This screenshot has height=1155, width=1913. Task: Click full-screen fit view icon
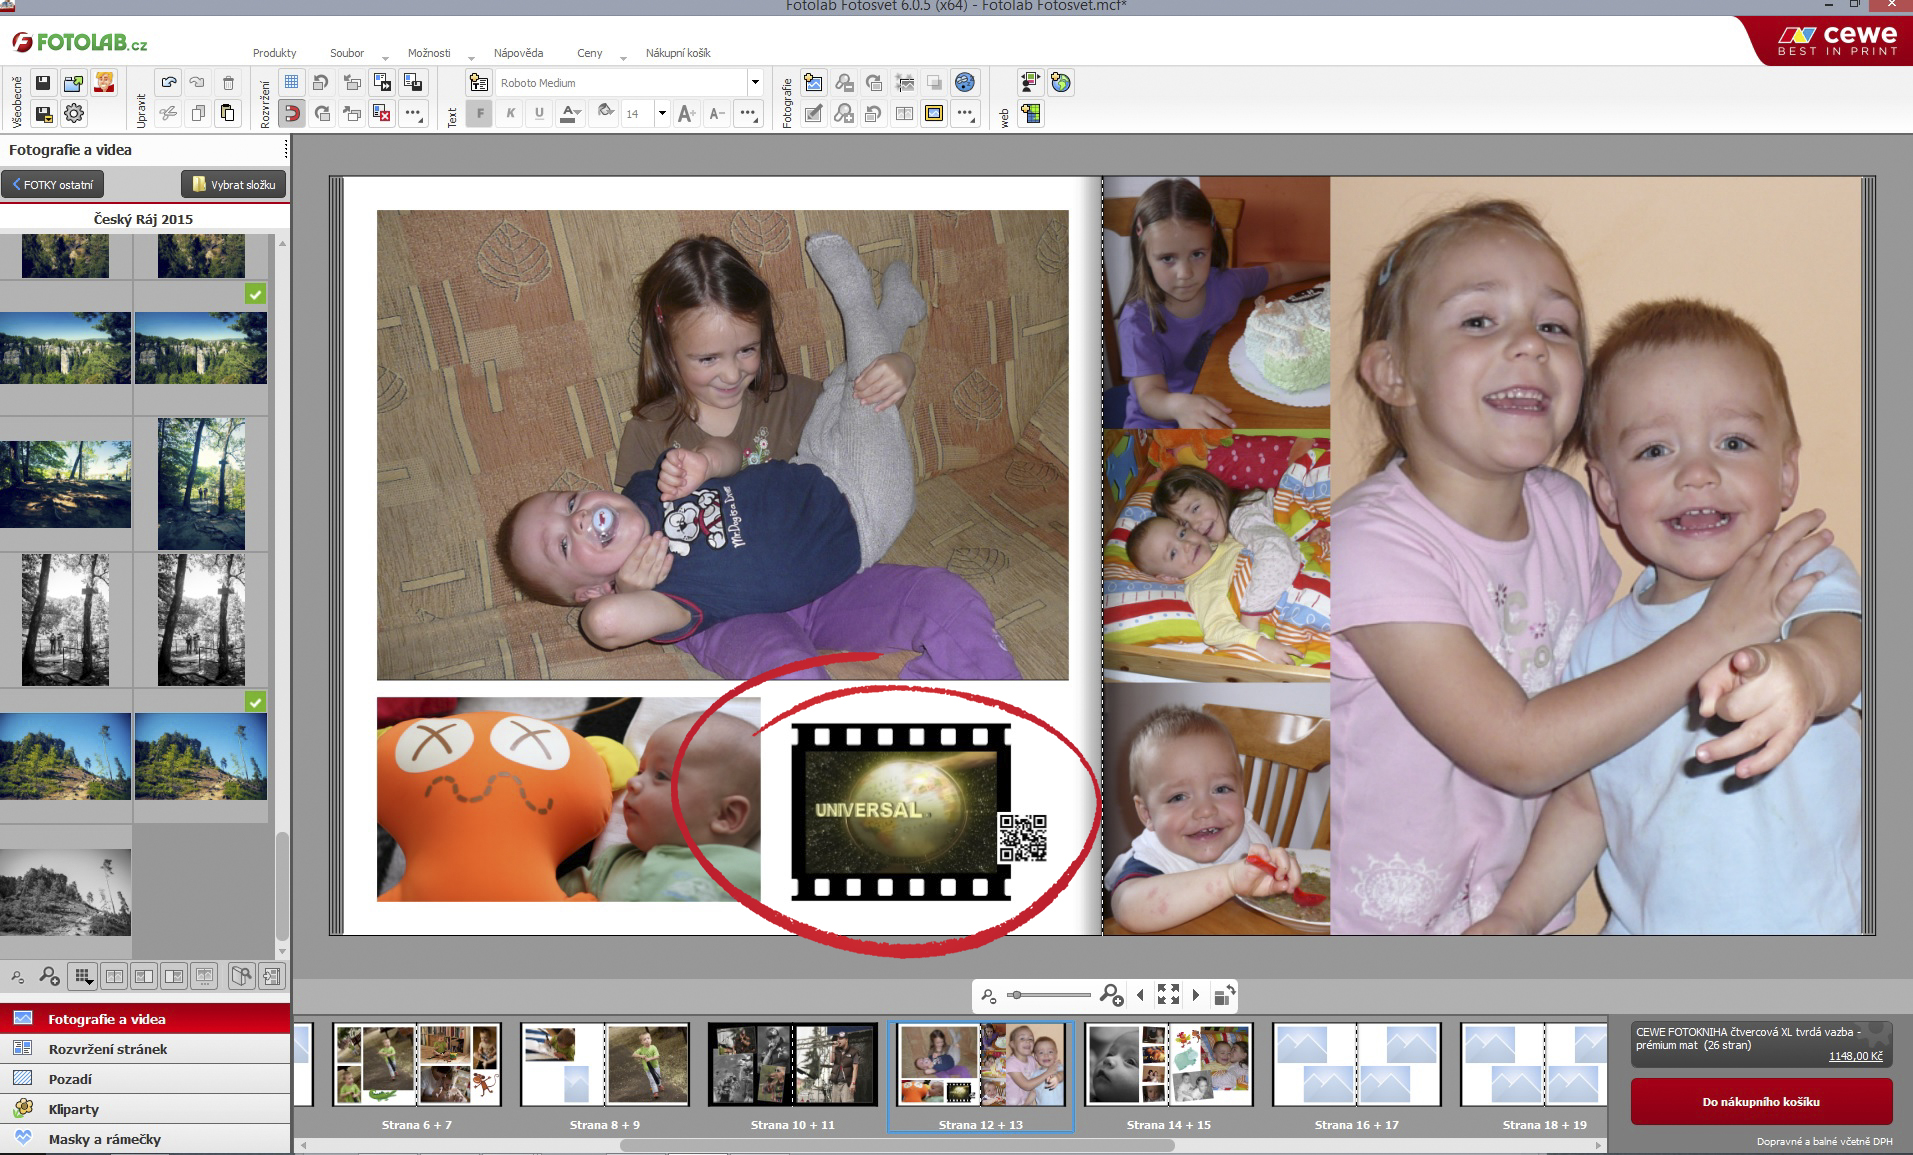(1168, 995)
